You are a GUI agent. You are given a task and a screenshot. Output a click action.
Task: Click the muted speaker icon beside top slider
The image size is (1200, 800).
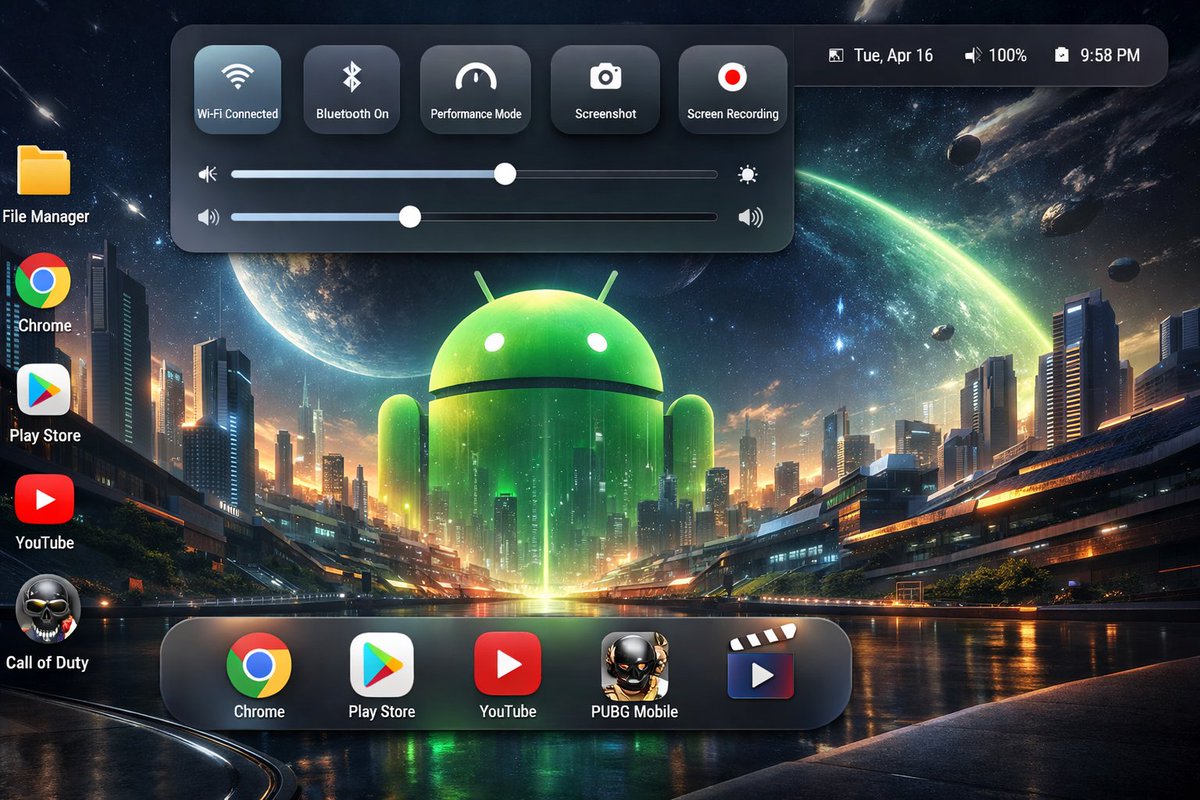[208, 175]
